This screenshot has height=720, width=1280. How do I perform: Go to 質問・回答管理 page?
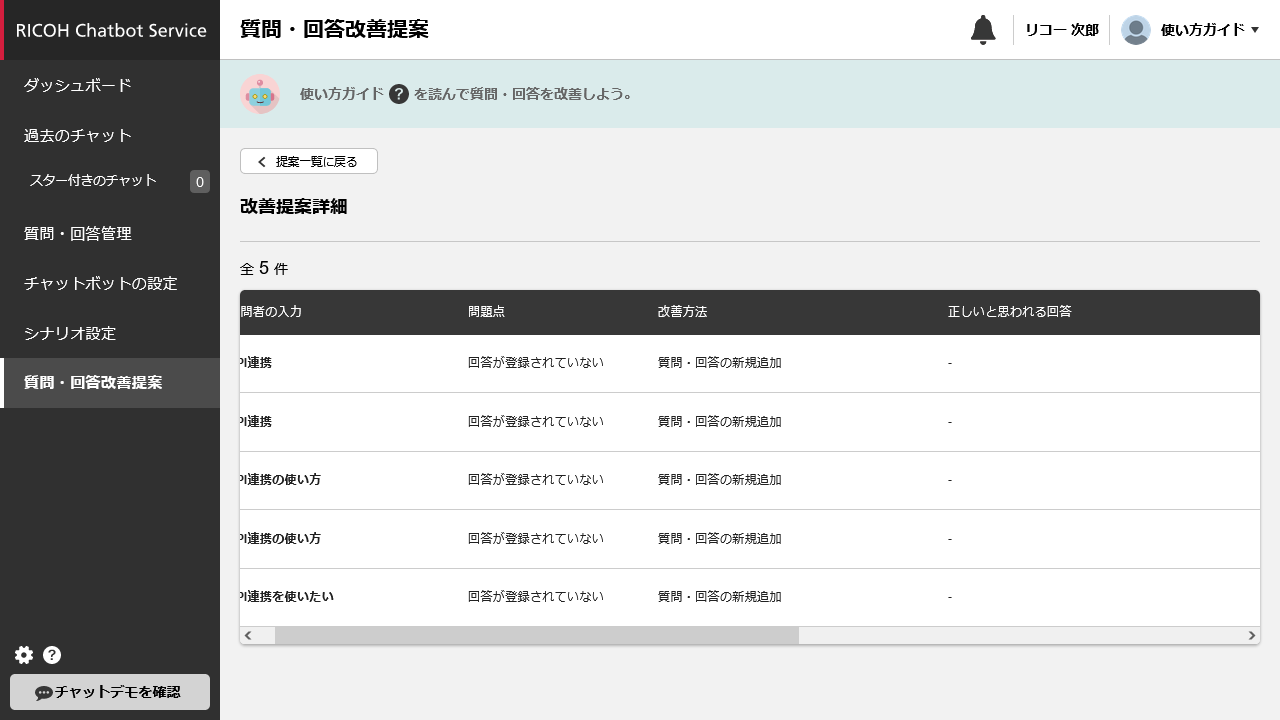click(x=78, y=233)
